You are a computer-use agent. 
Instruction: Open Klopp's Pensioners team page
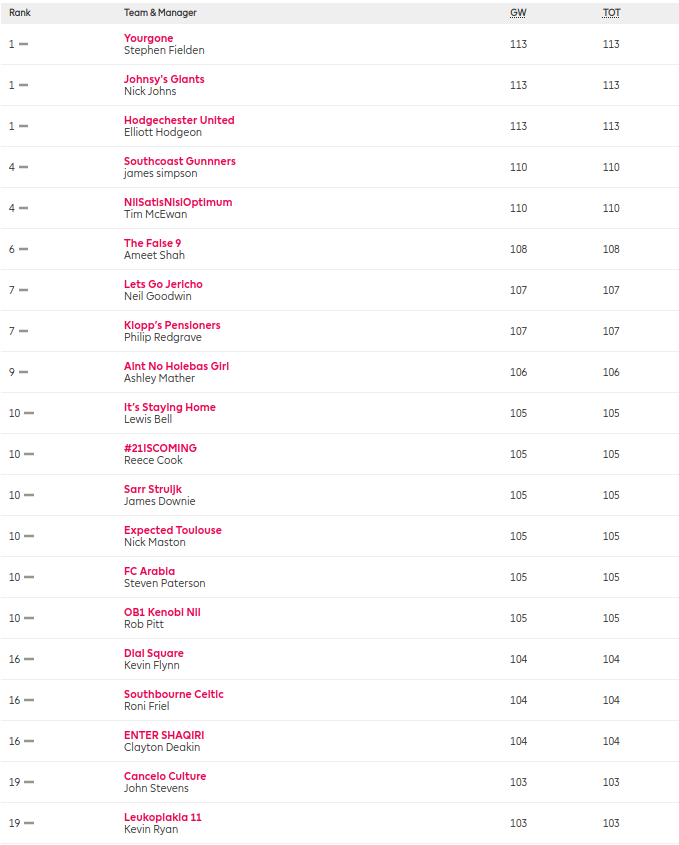pyautogui.click(x=172, y=325)
